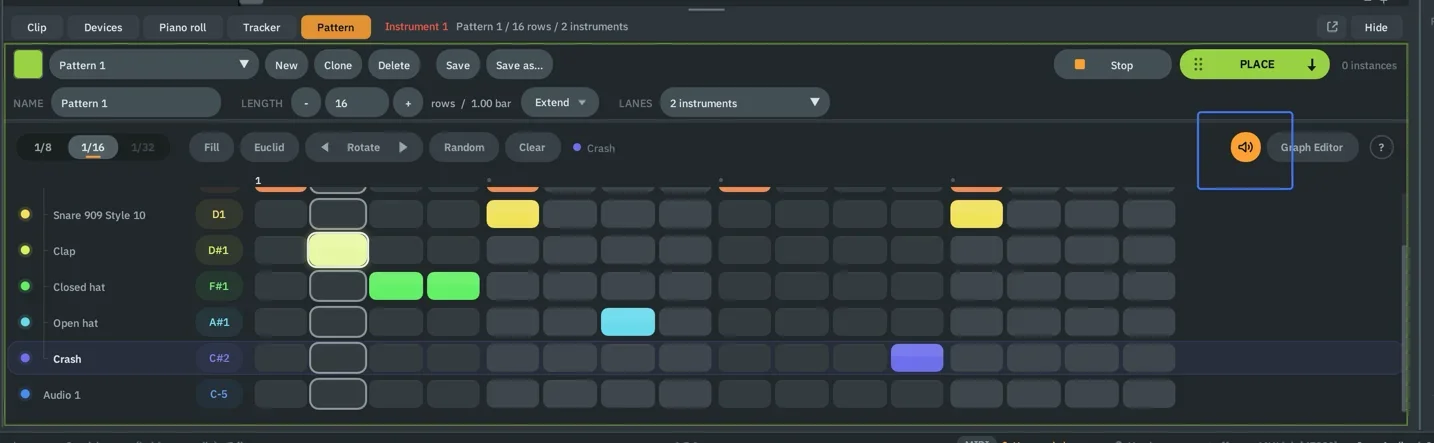
Task: Click the pattern color swatch
Action: pos(28,65)
